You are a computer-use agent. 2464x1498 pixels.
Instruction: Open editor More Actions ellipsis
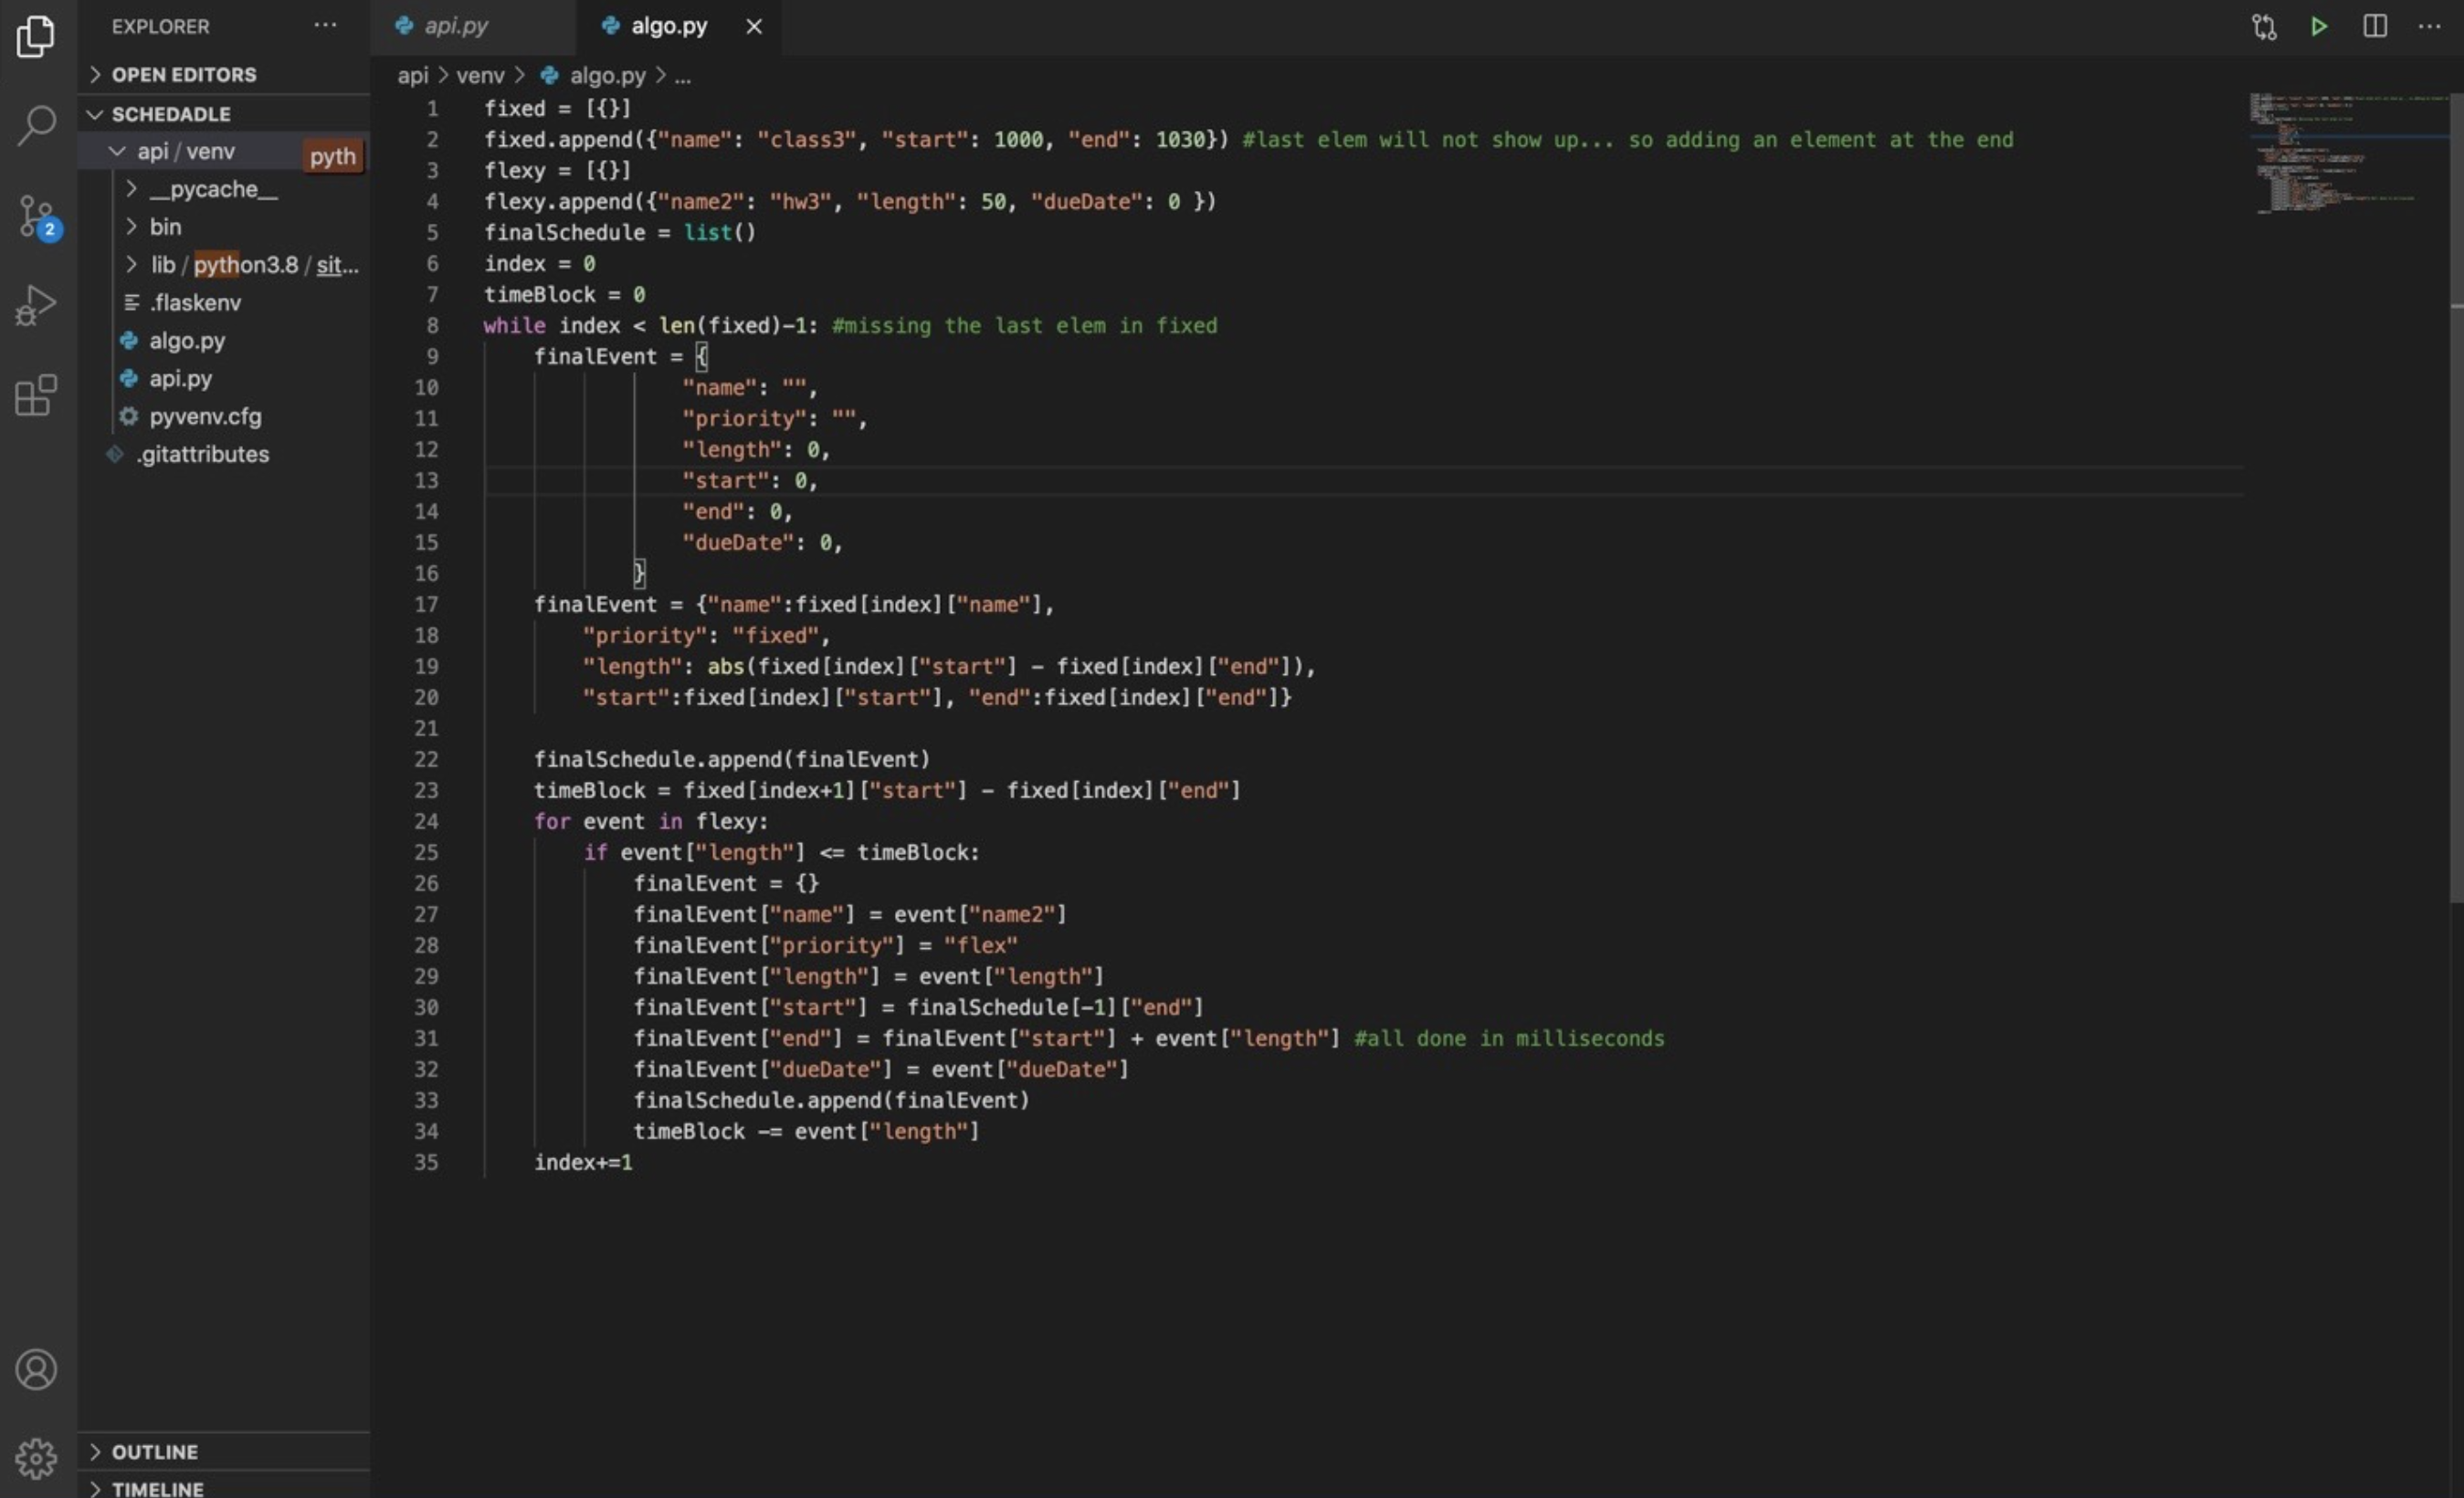tap(2429, 27)
